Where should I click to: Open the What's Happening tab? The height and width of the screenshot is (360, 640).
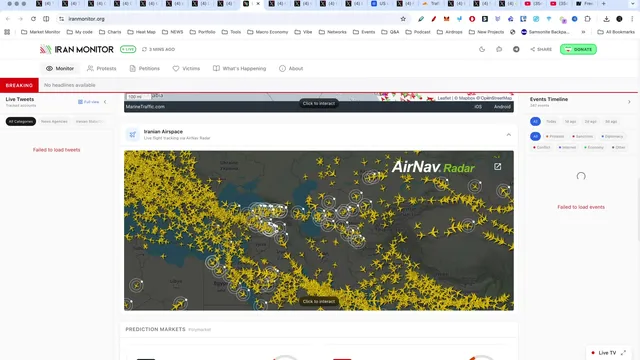240,69
